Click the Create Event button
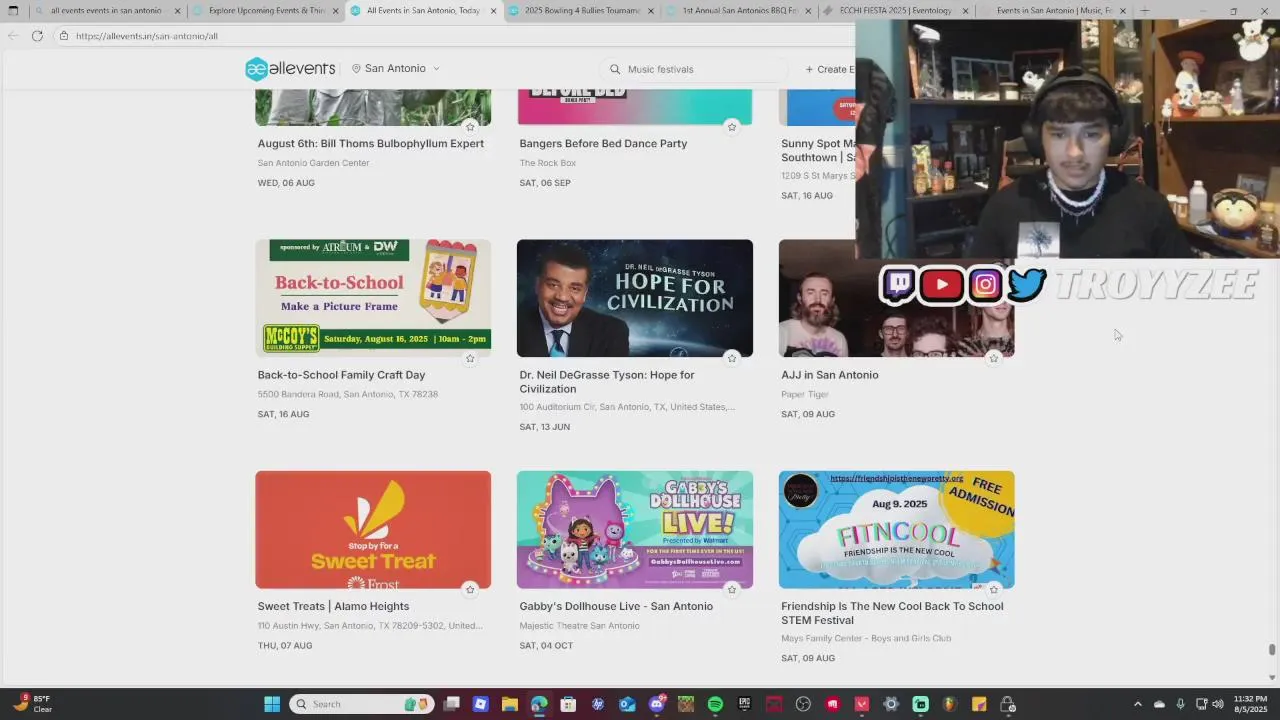The width and height of the screenshot is (1280, 720). pyautogui.click(x=830, y=69)
